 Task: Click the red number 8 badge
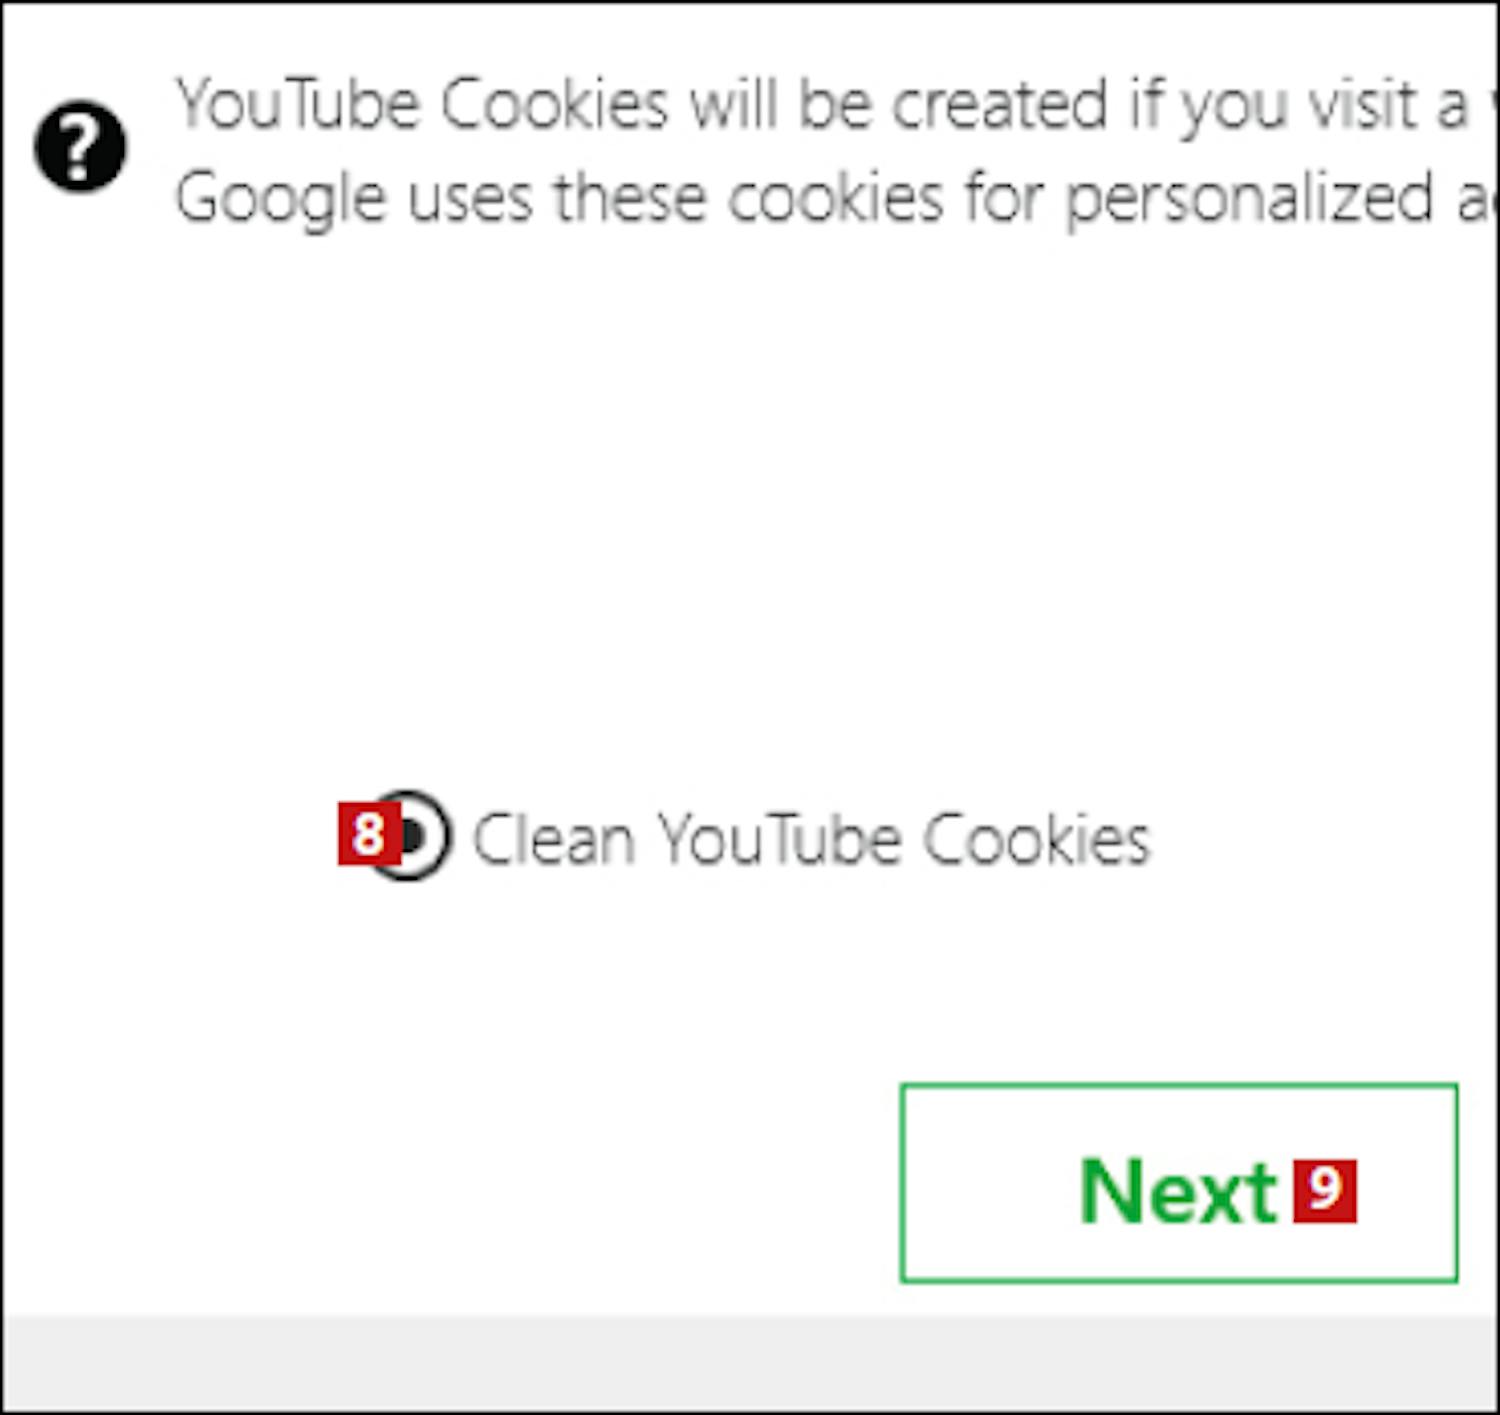tap(369, 834)
